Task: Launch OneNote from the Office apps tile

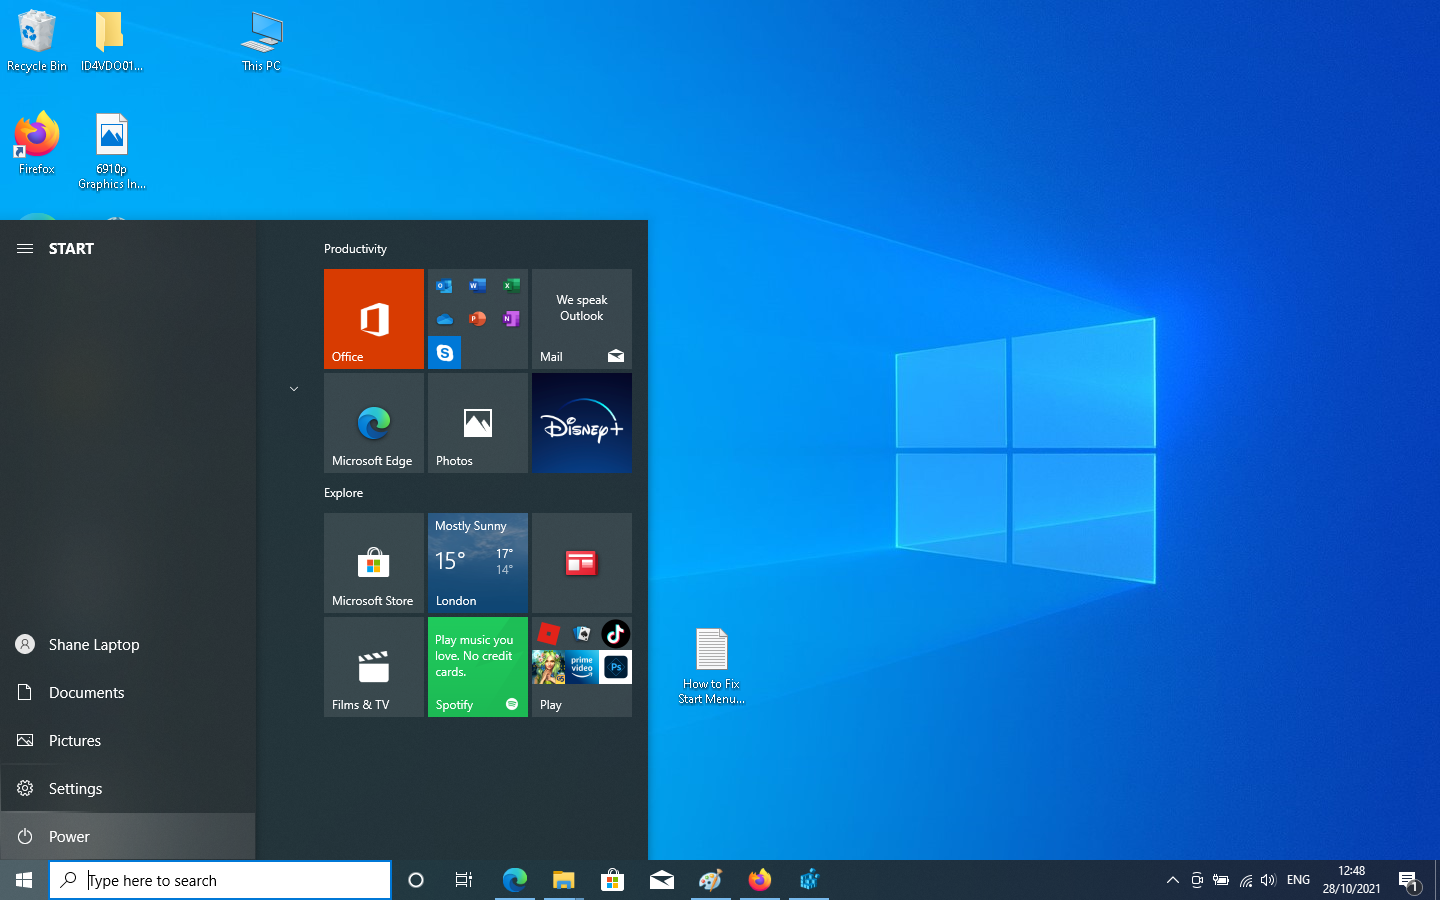Action: (511, 319)
